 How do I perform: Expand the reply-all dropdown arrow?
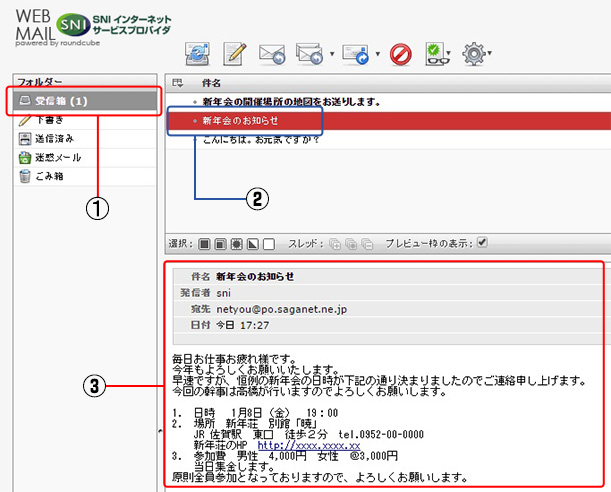[329, 56]
